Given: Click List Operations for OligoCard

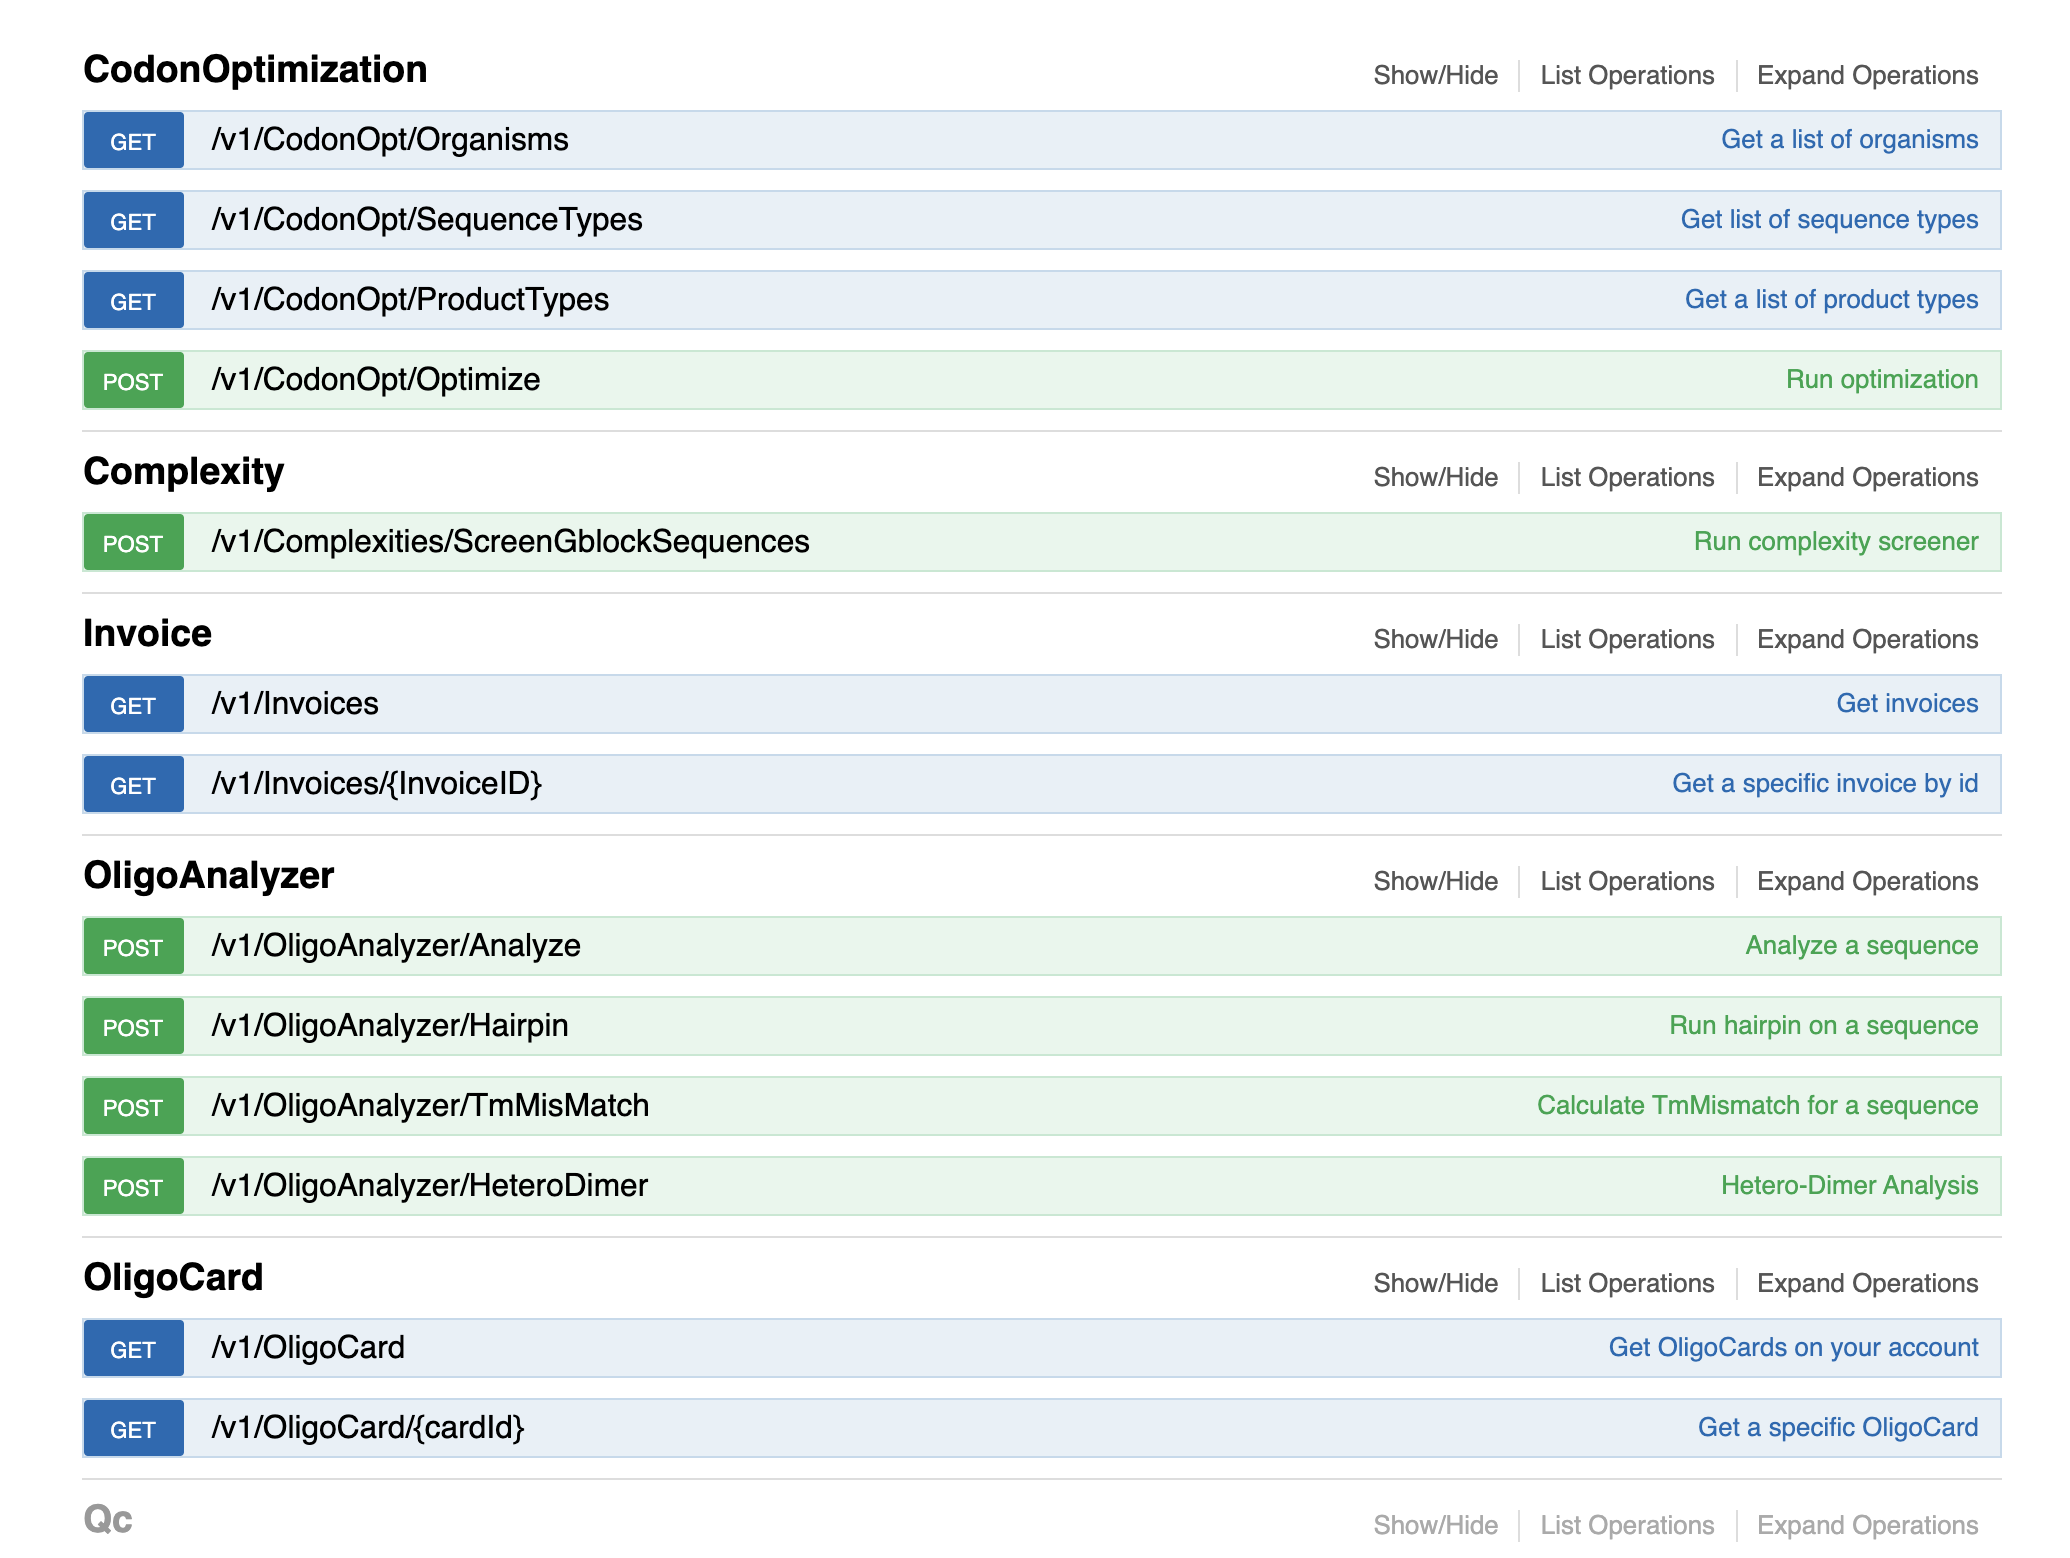Looking at the screenshot, I should [1627, 1283].
